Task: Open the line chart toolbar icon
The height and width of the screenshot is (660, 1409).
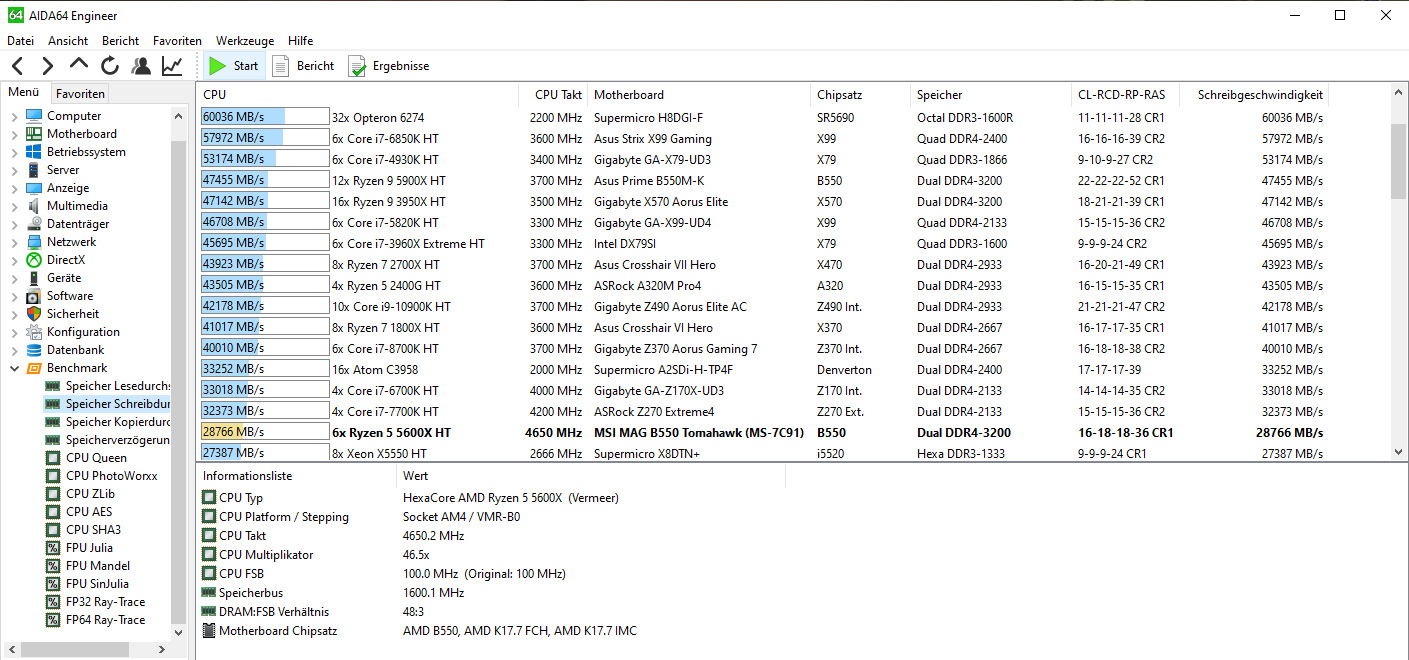Action: pyautogui.click(x=172, y=66)
